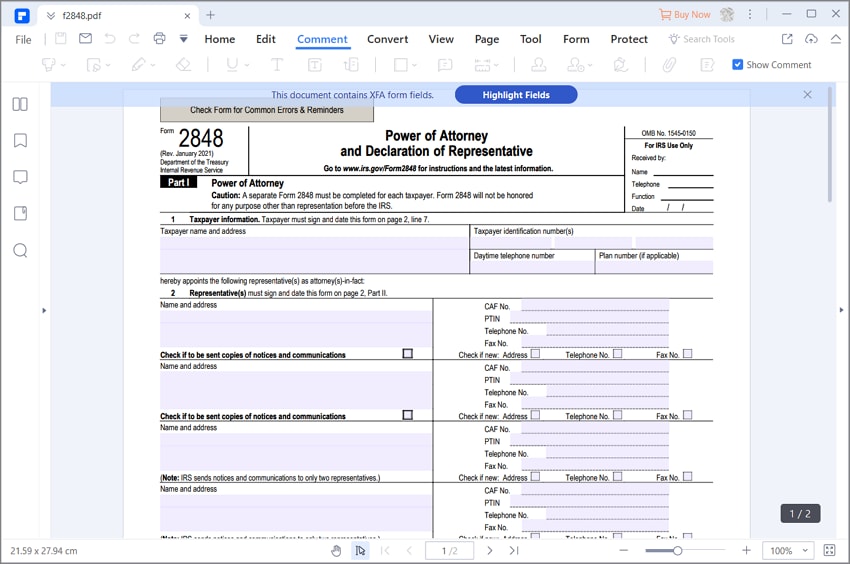Expand Underline style dropdown
The width and height of the screenshot is (850, 564).
(x=247, y=66)
